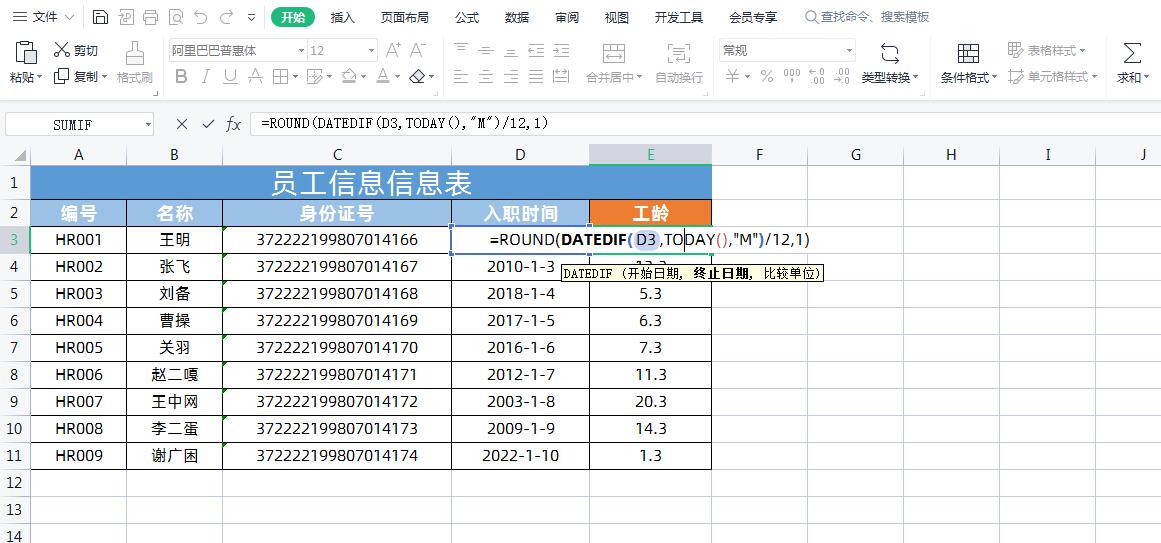The height and width of the screenshot is (543, 1161).
Task: Click the Format Painter (格式刷) brush icon
Action: [x=135, y=53]
